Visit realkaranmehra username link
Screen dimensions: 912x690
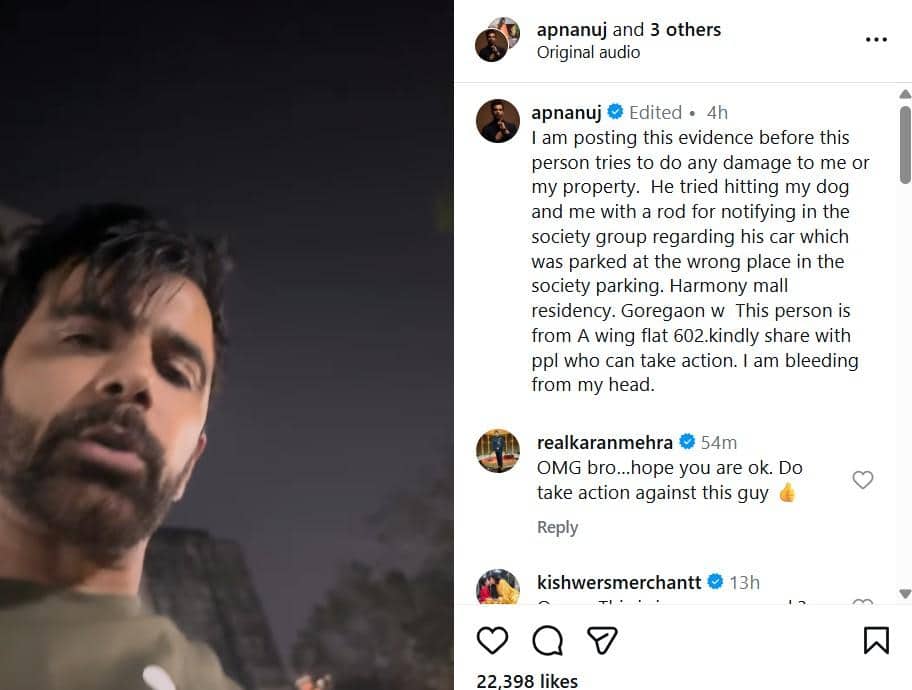(x=604, y=442)
